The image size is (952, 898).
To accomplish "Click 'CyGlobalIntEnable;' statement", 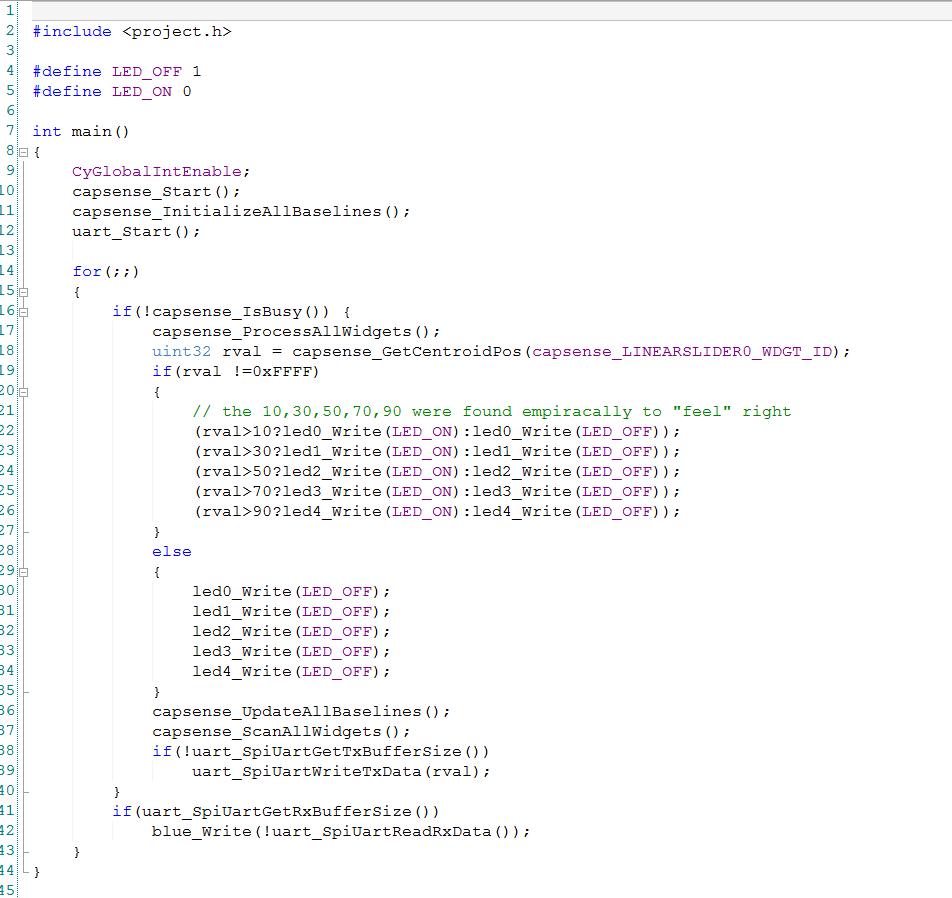I will 161,172.
